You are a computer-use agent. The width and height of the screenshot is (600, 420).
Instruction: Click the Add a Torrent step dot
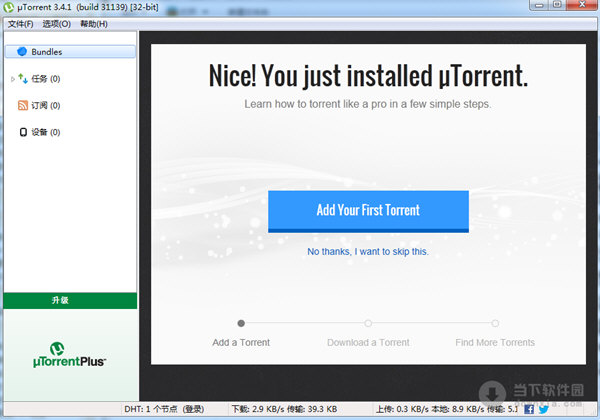241,323
